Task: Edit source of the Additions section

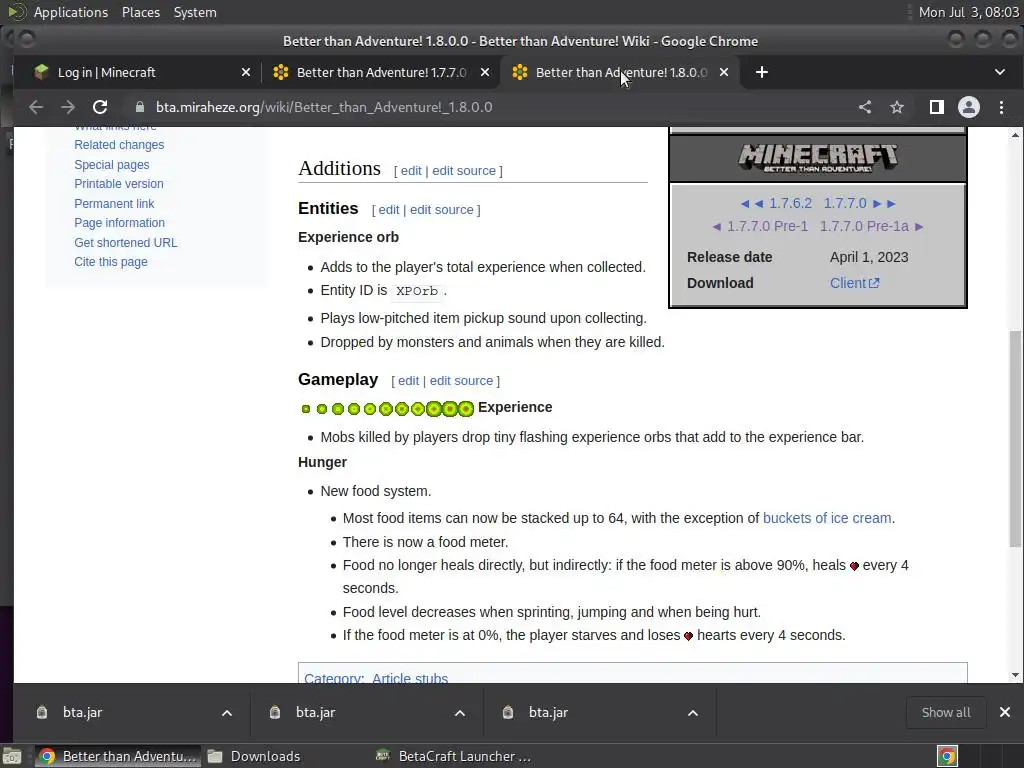Action: [464, 170]
